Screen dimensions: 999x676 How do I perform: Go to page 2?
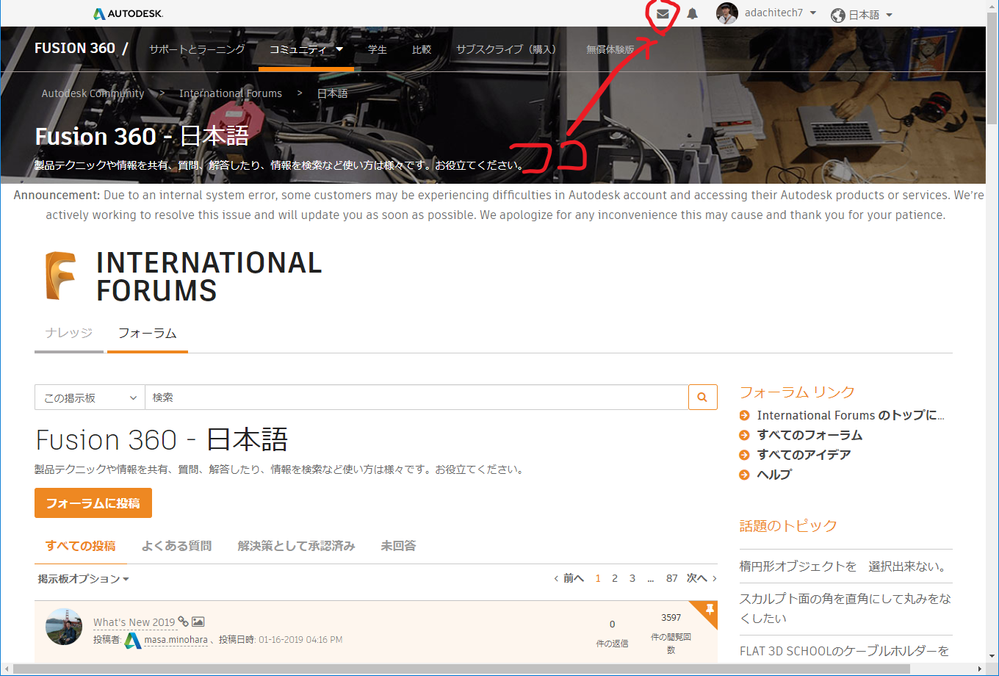(x=614, y=579)
